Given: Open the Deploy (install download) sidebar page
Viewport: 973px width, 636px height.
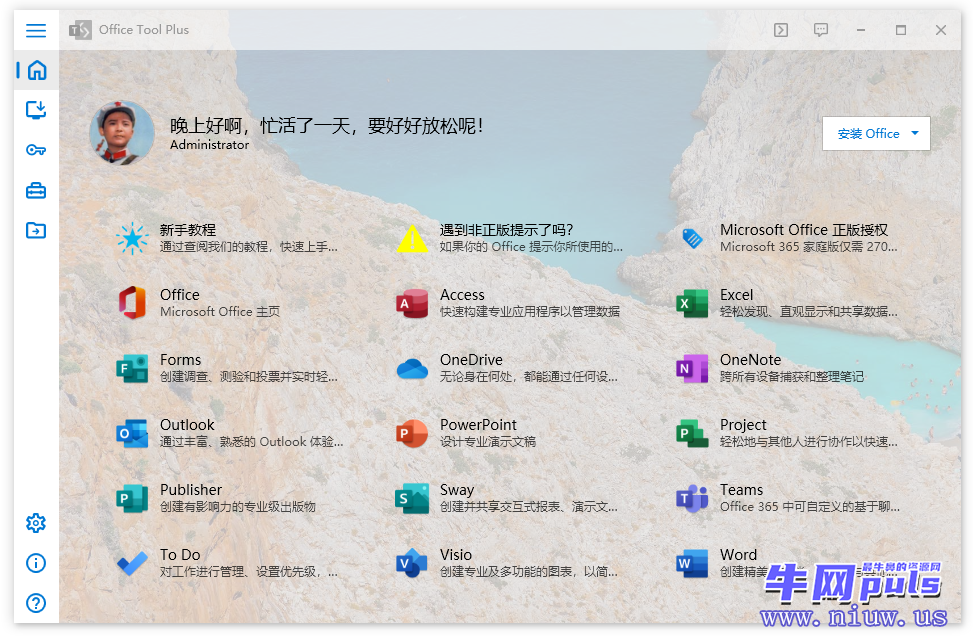Looking at the screenshot, I should [36, 110].
